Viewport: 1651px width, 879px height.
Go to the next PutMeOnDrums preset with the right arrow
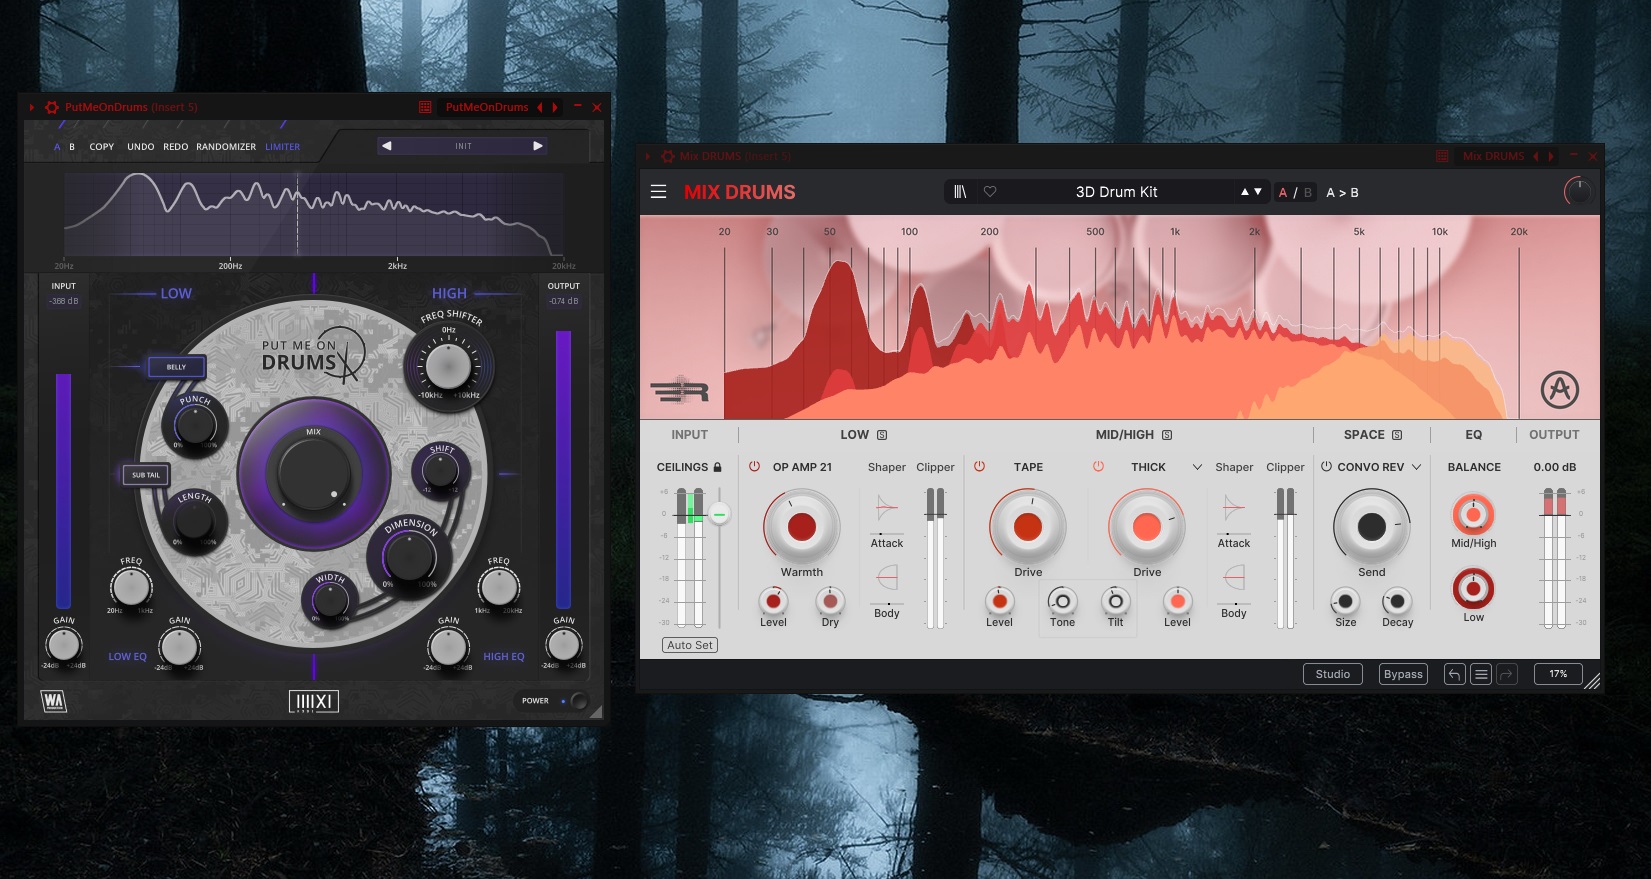click(x=538, y=146)
